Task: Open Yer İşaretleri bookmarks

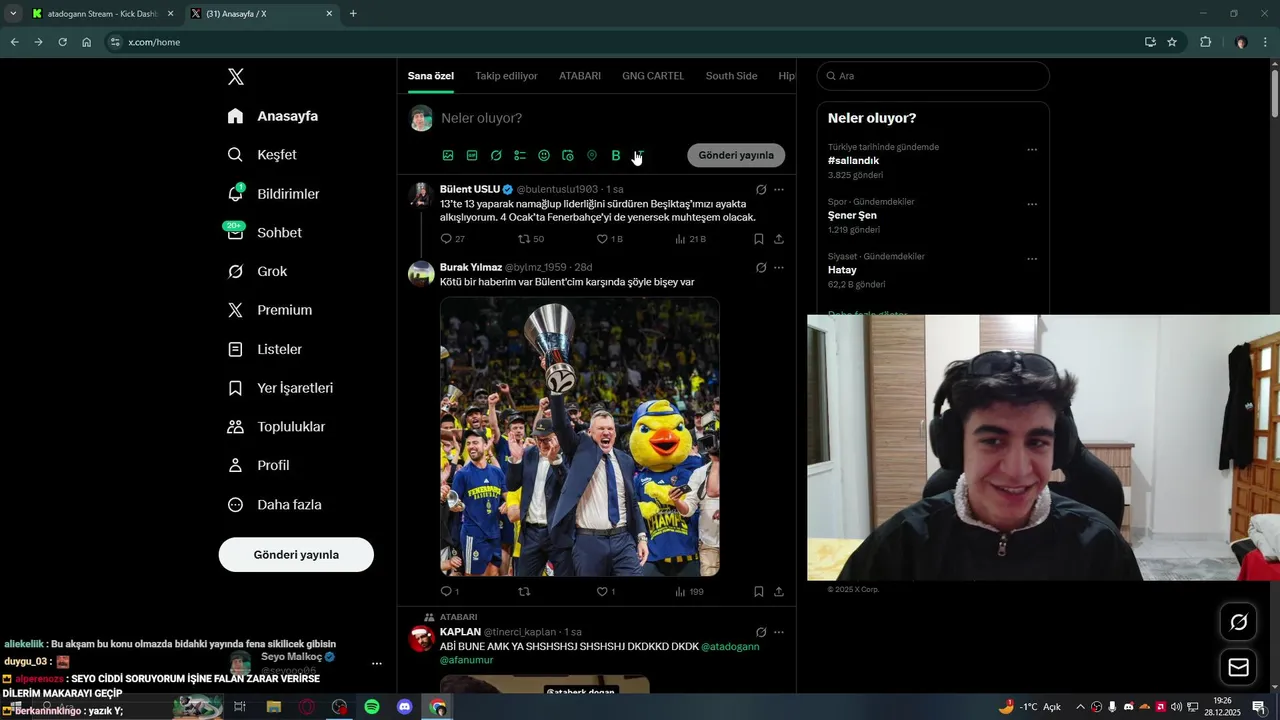Action: coord(280,388)
